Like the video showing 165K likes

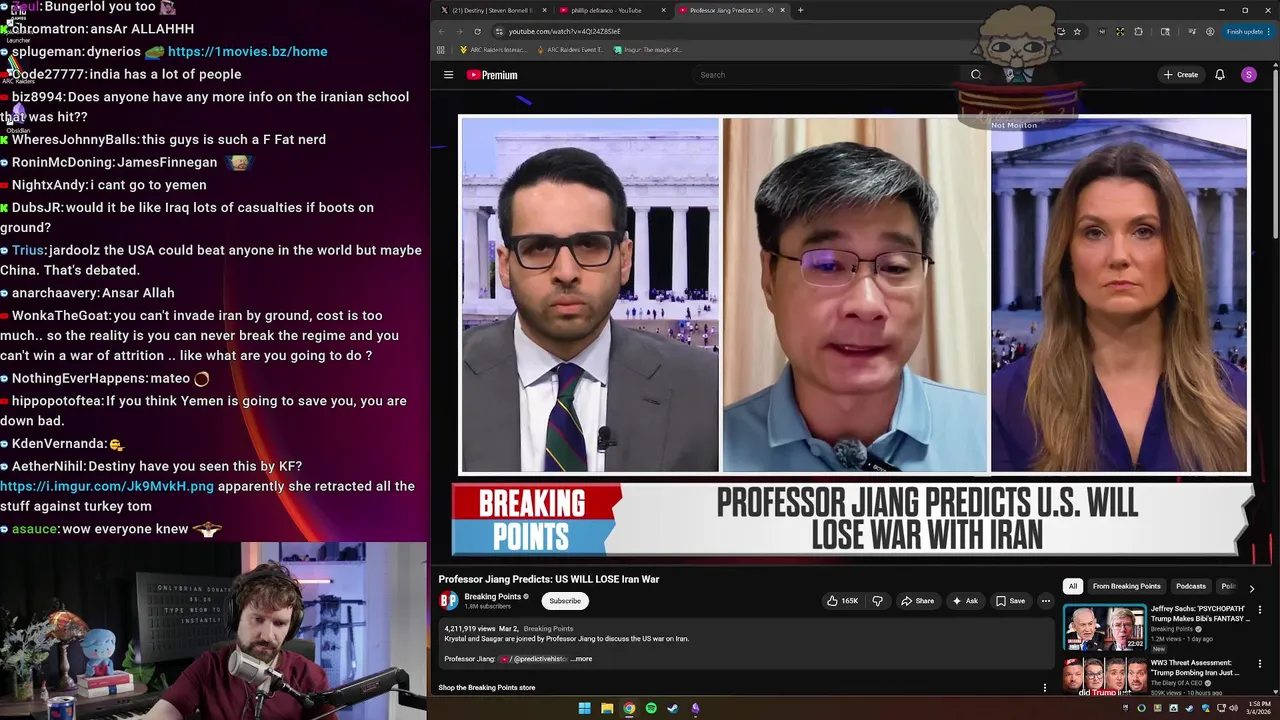tap(842, 601)
